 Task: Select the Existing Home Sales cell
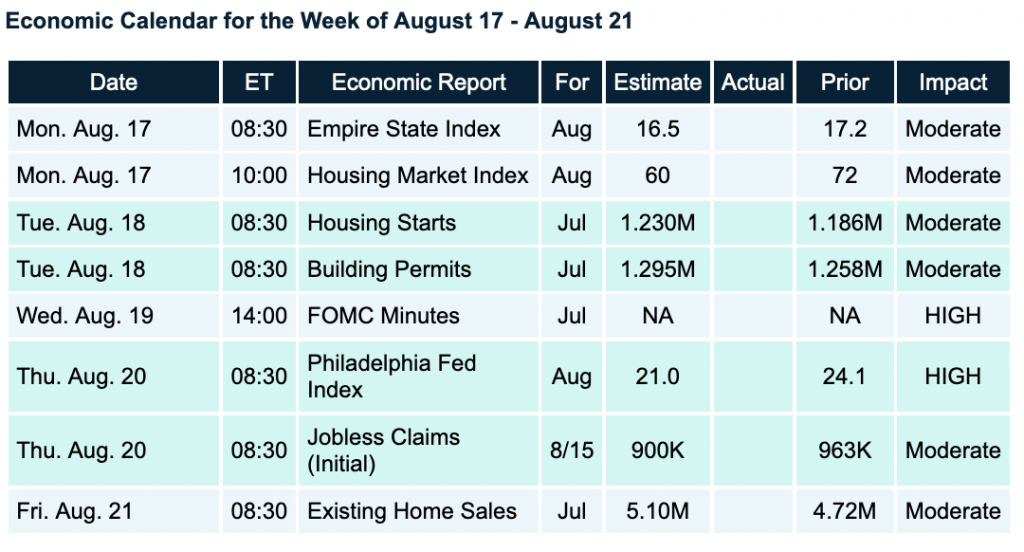pos(412,512)
